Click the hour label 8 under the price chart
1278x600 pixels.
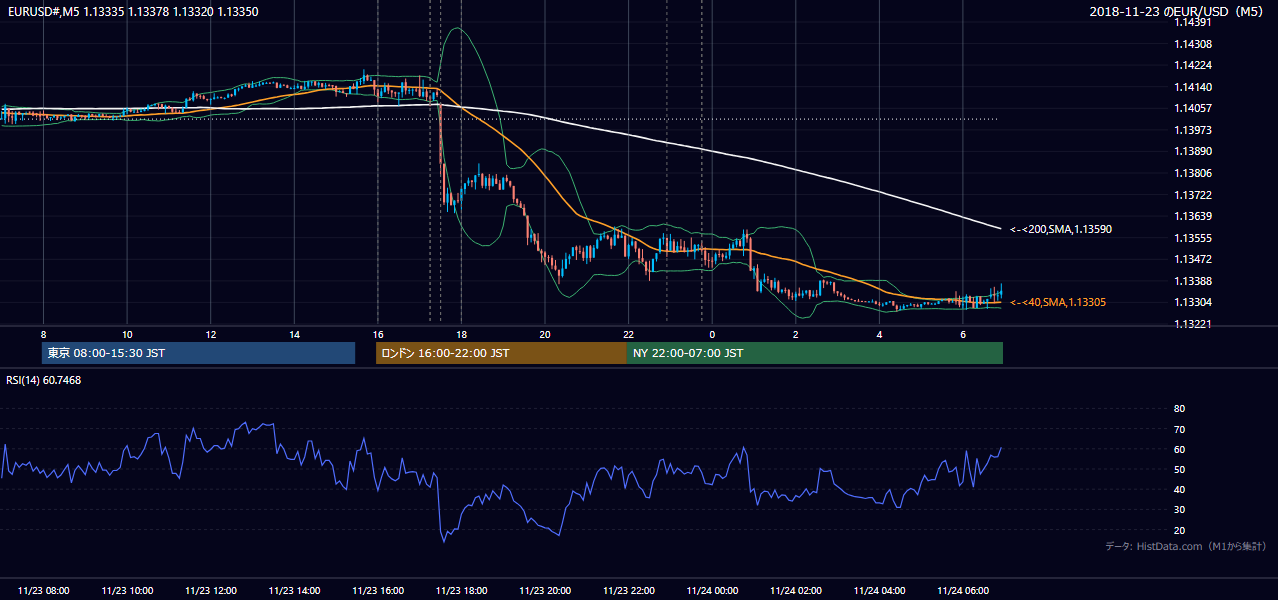[44, 334]
